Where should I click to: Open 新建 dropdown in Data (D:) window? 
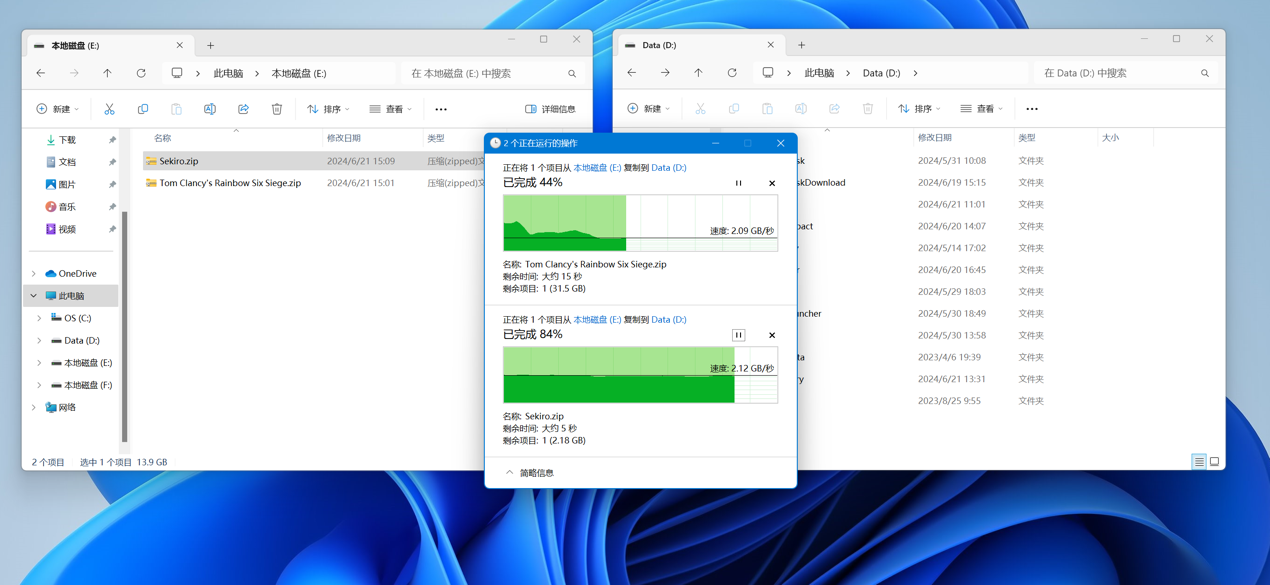click(649, 109)
